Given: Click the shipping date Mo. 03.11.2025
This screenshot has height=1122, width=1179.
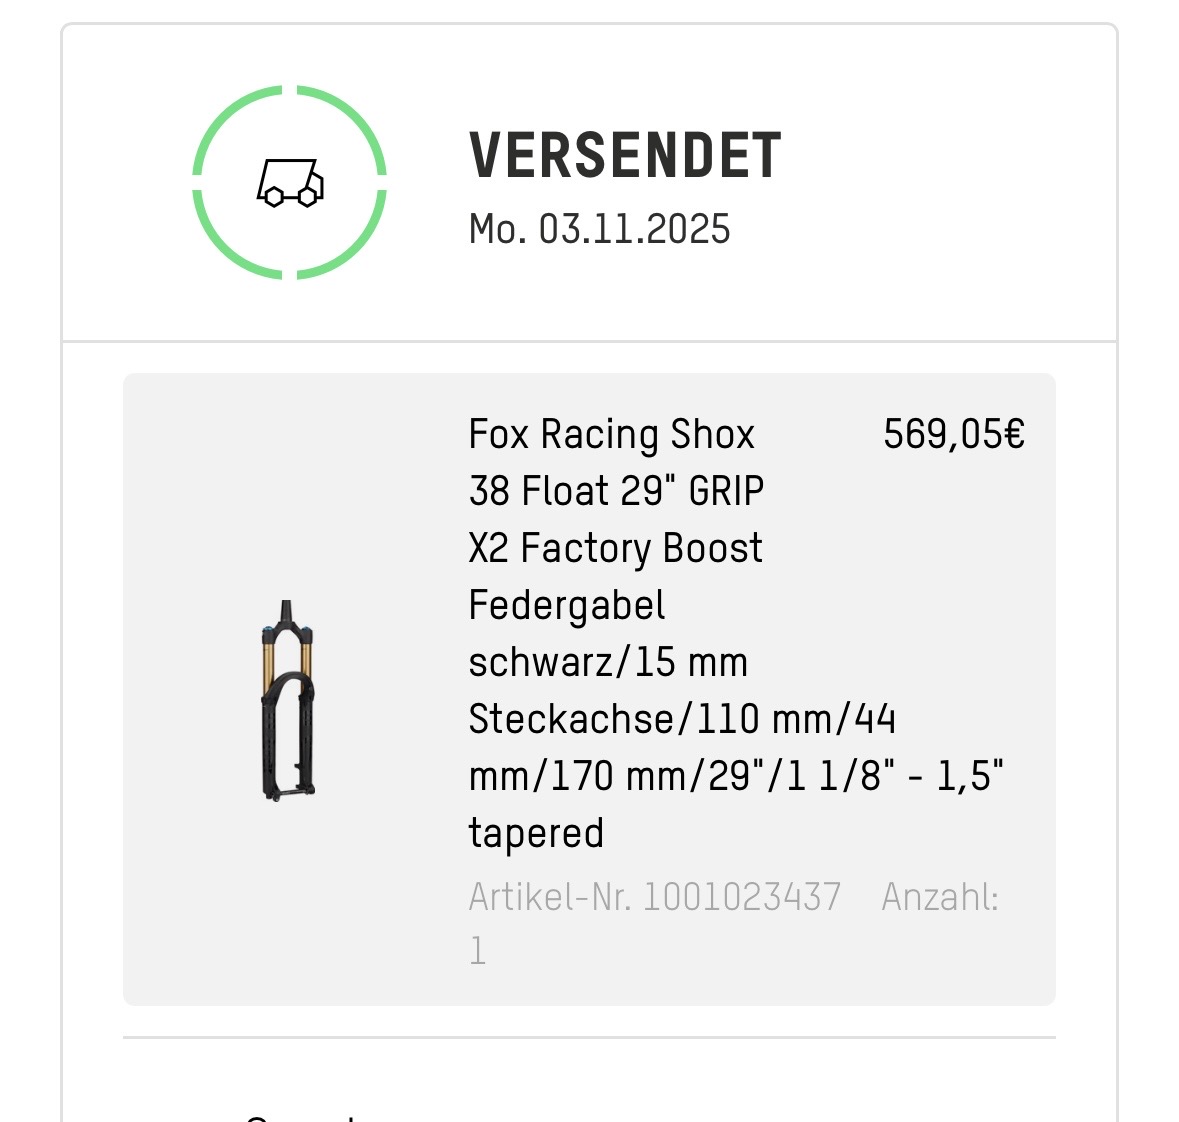Looking at the screenshot, I should pyautogui.click(x=599, y=229).
